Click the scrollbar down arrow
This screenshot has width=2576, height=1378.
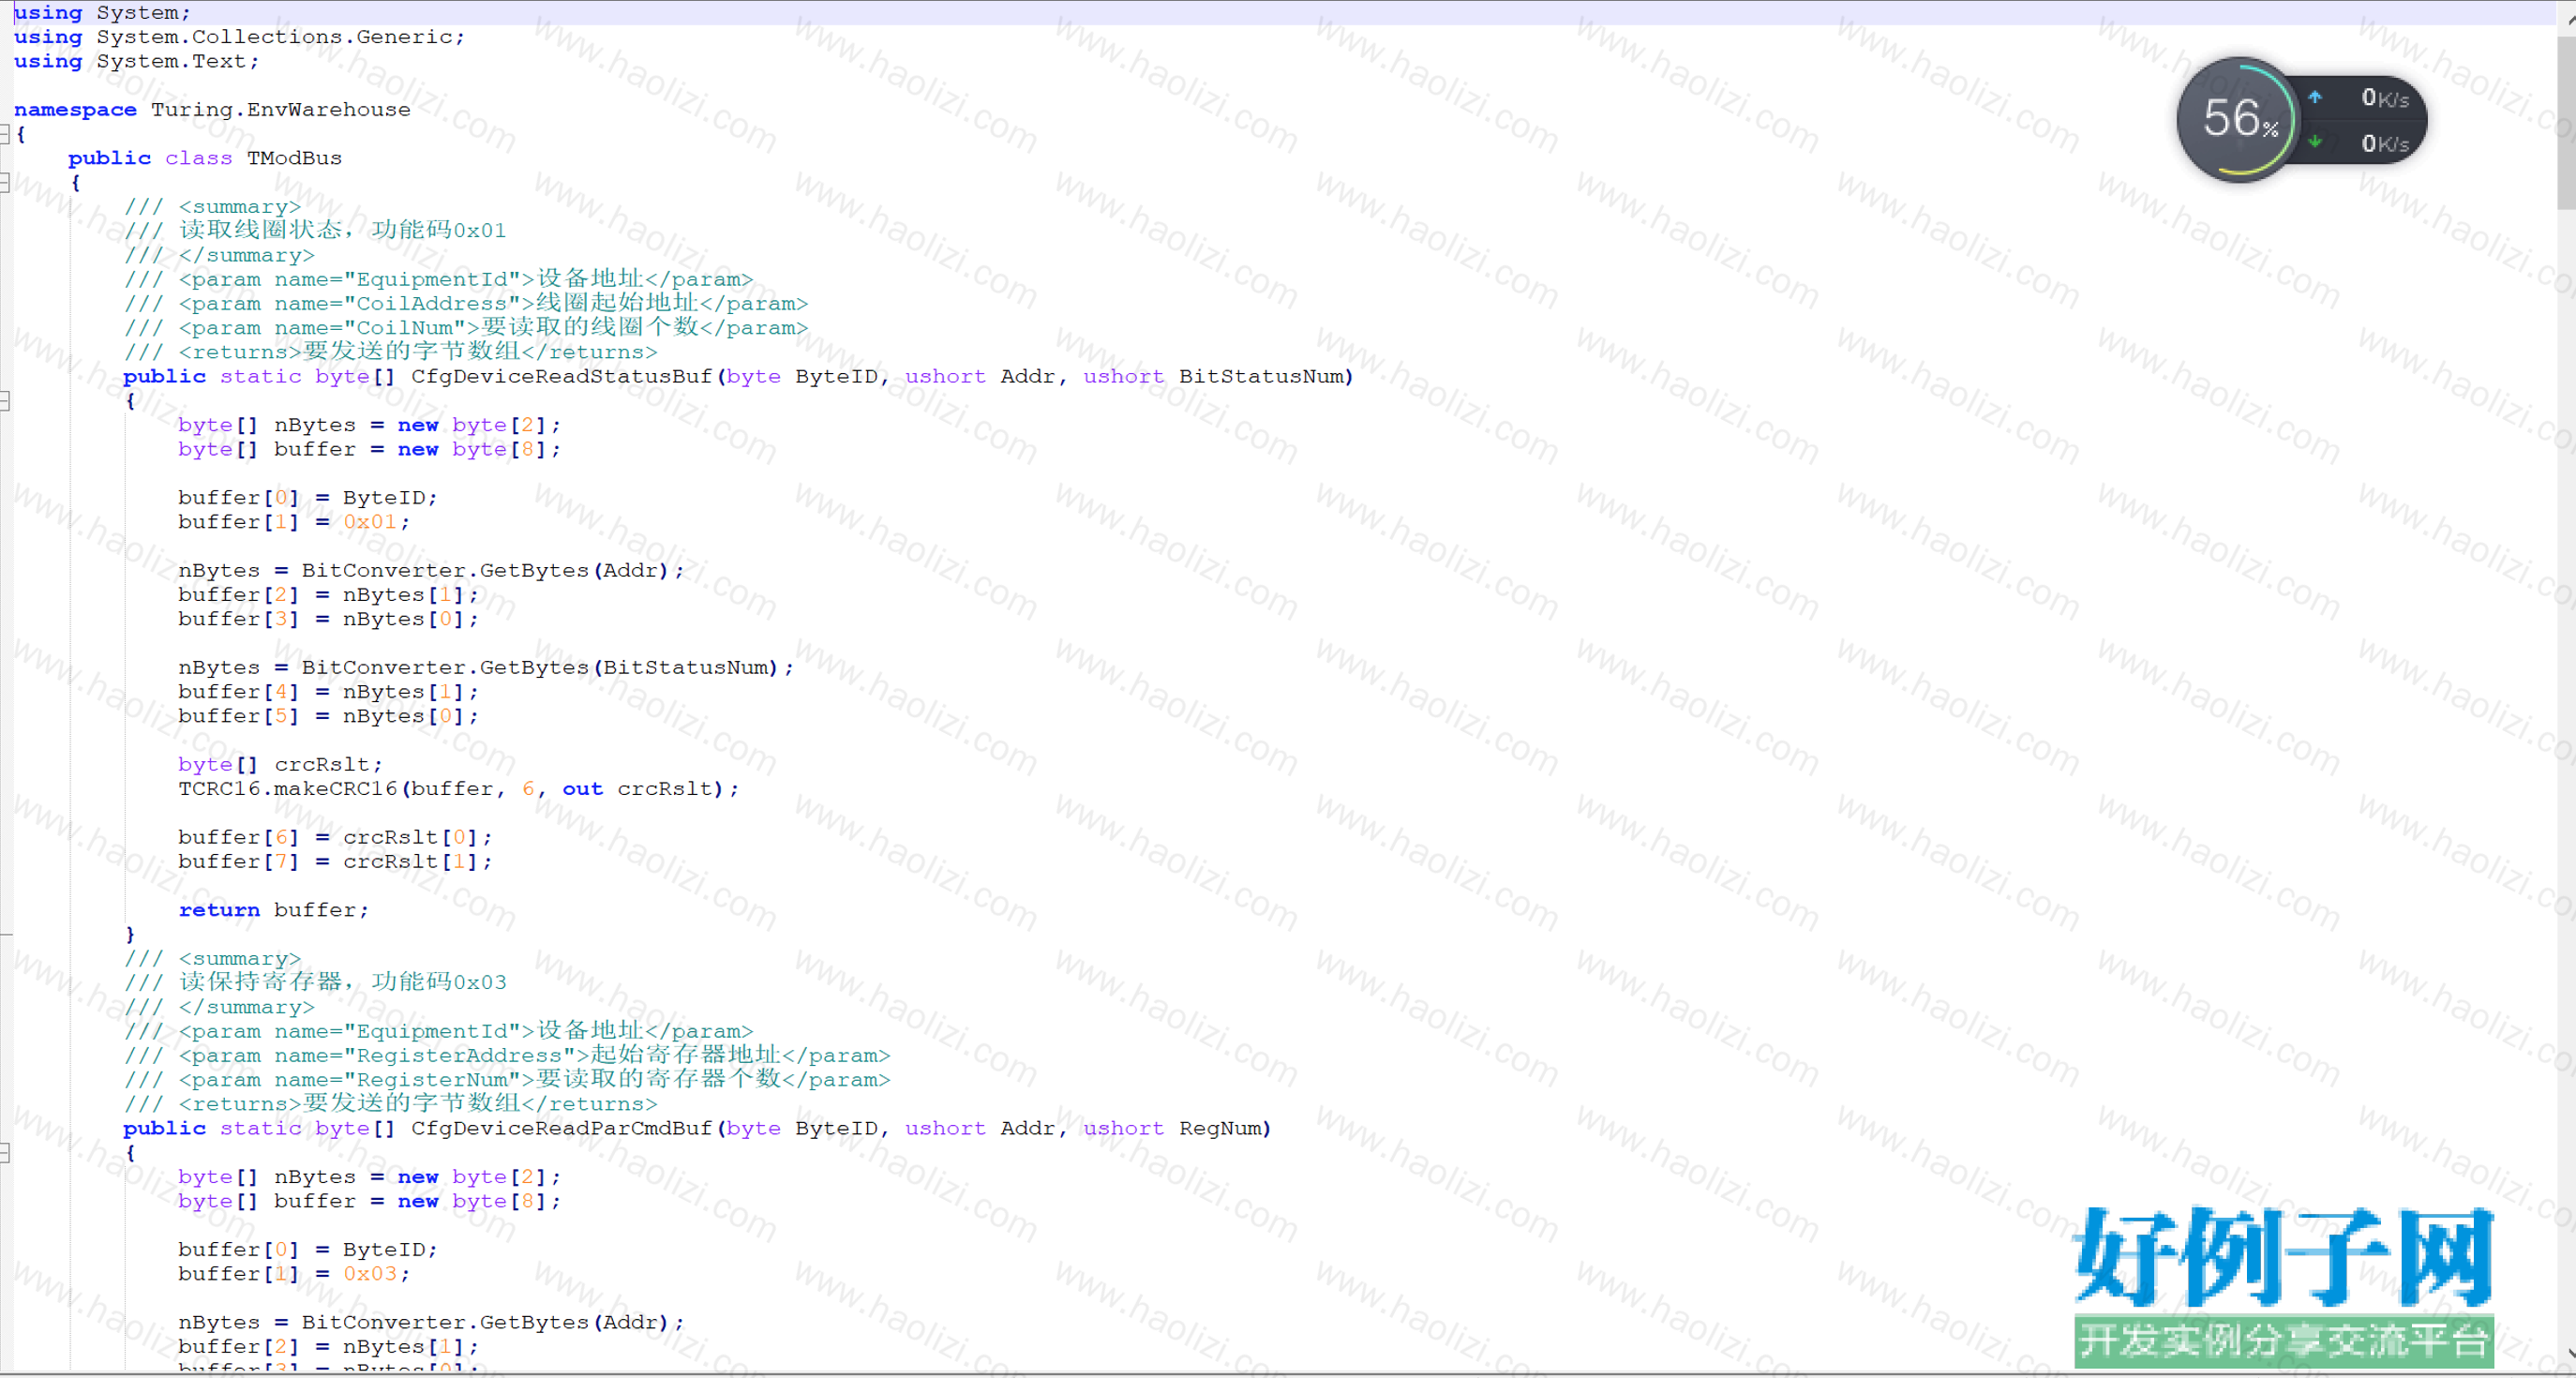click(x=2569, y=1353)
